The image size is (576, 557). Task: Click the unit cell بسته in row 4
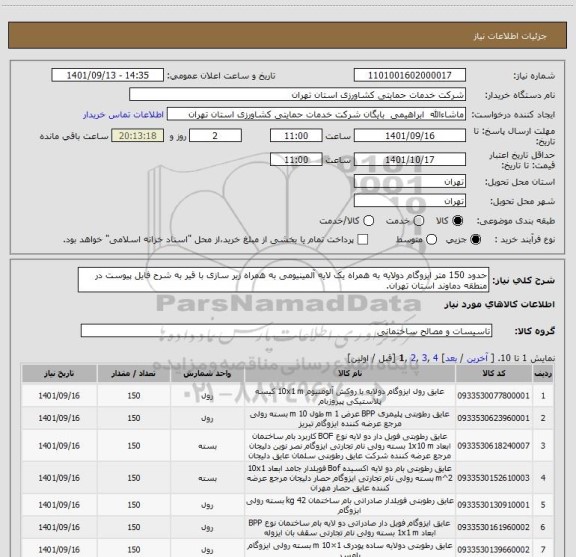(x=207, y=478)
